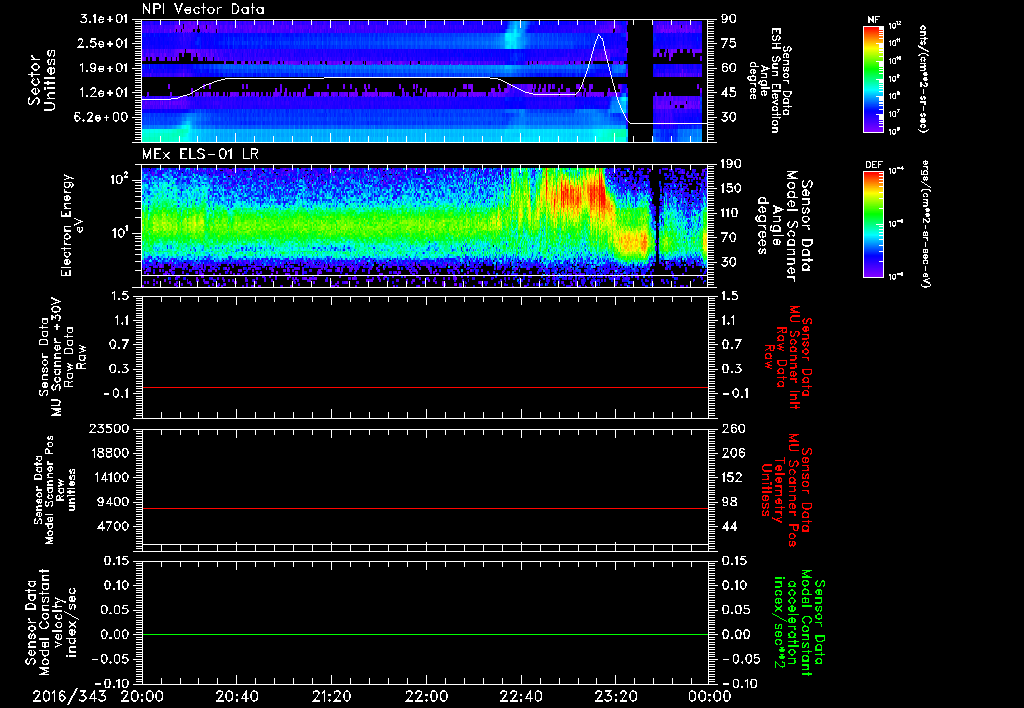Click the DEF color scale bar
This screenshot has width=1024, height=708.
coord(874,223)
